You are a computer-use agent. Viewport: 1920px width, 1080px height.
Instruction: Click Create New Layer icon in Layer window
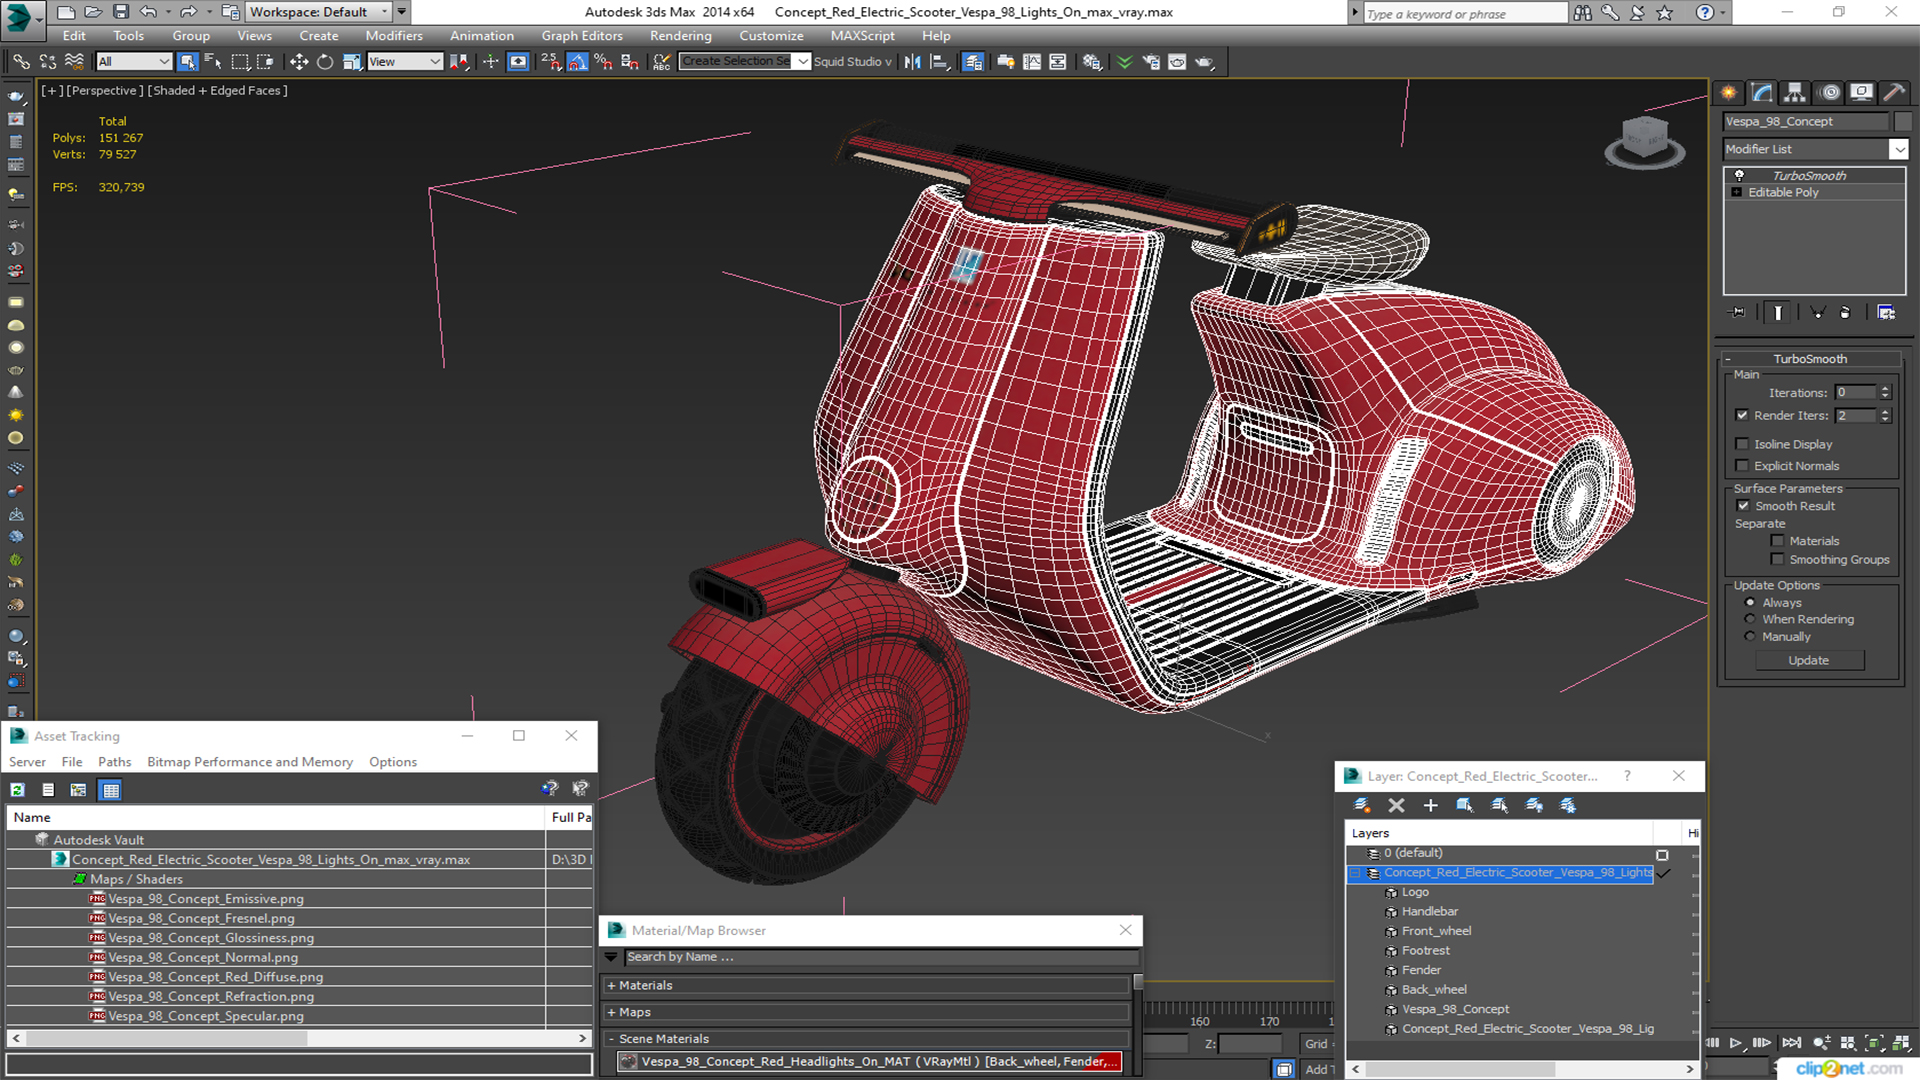click(x=1361, y=805)
